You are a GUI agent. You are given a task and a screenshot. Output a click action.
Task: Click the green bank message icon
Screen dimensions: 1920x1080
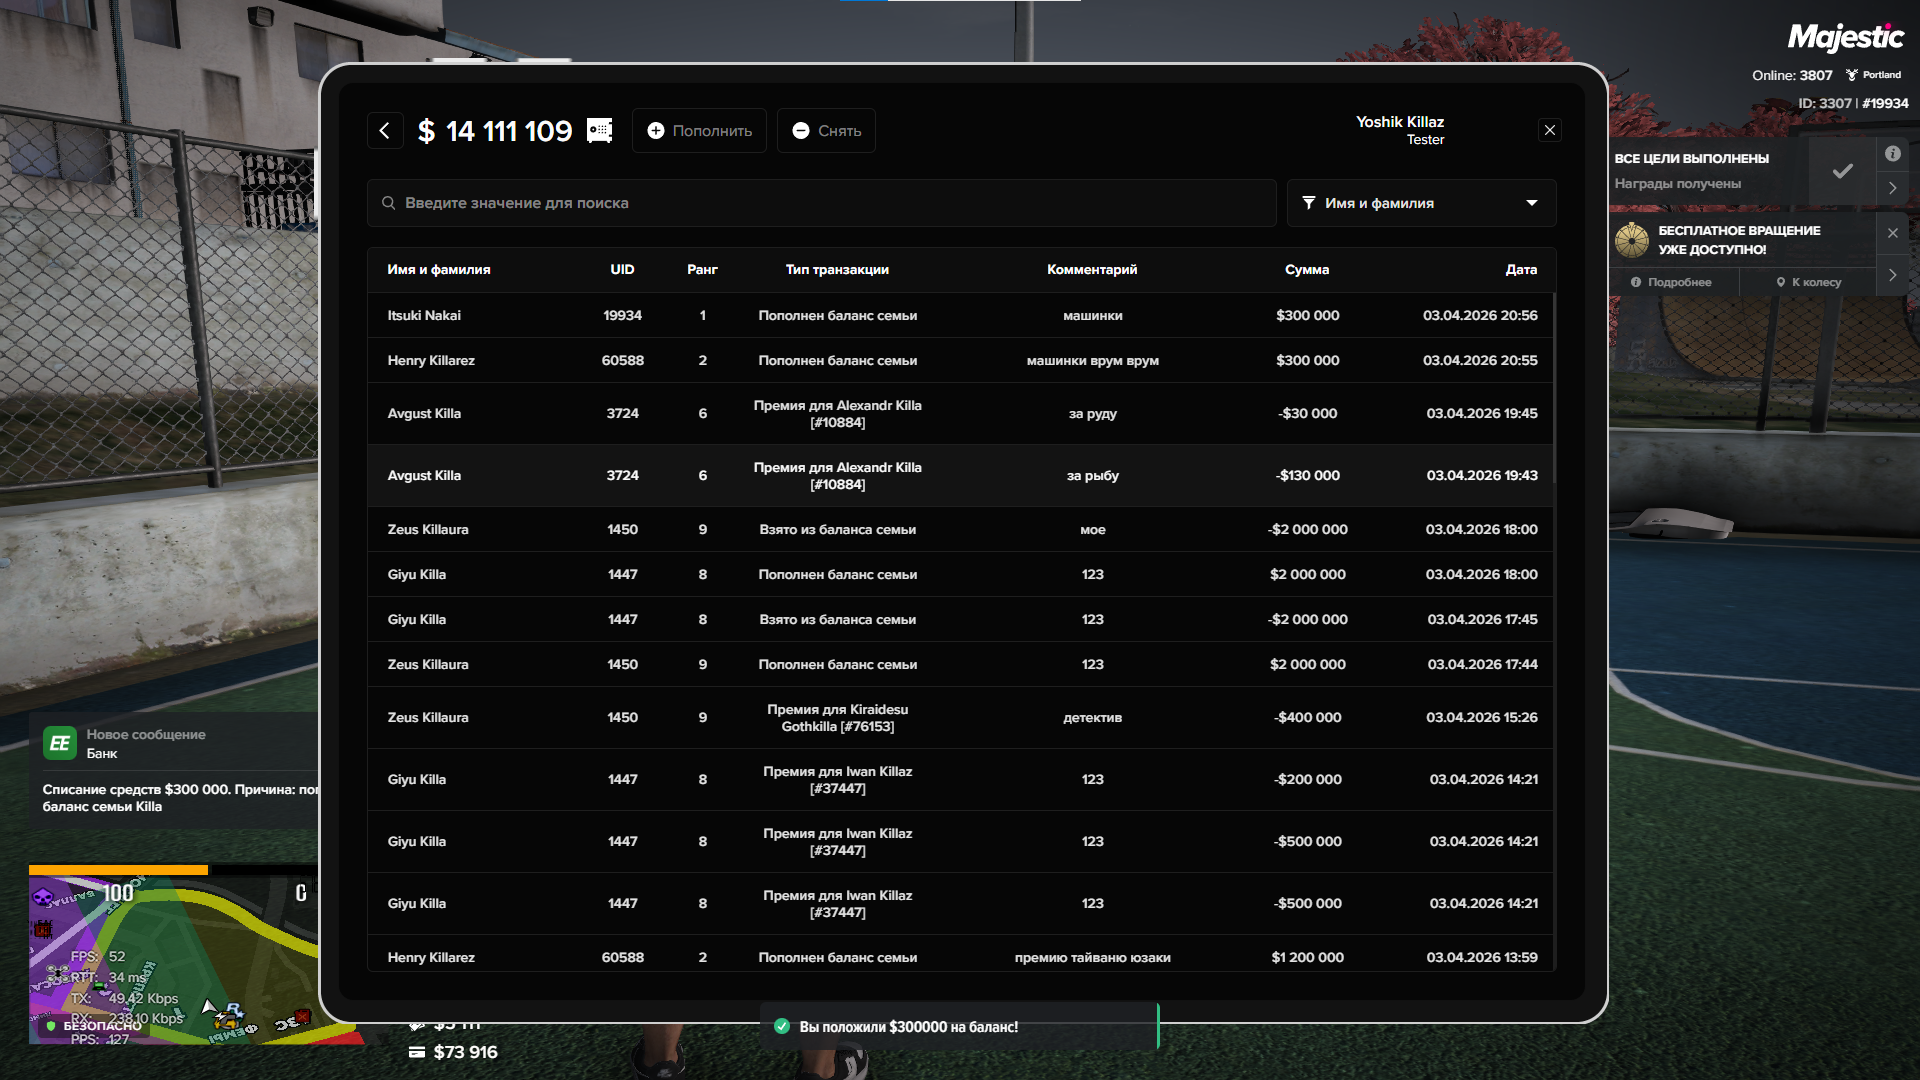60,743
